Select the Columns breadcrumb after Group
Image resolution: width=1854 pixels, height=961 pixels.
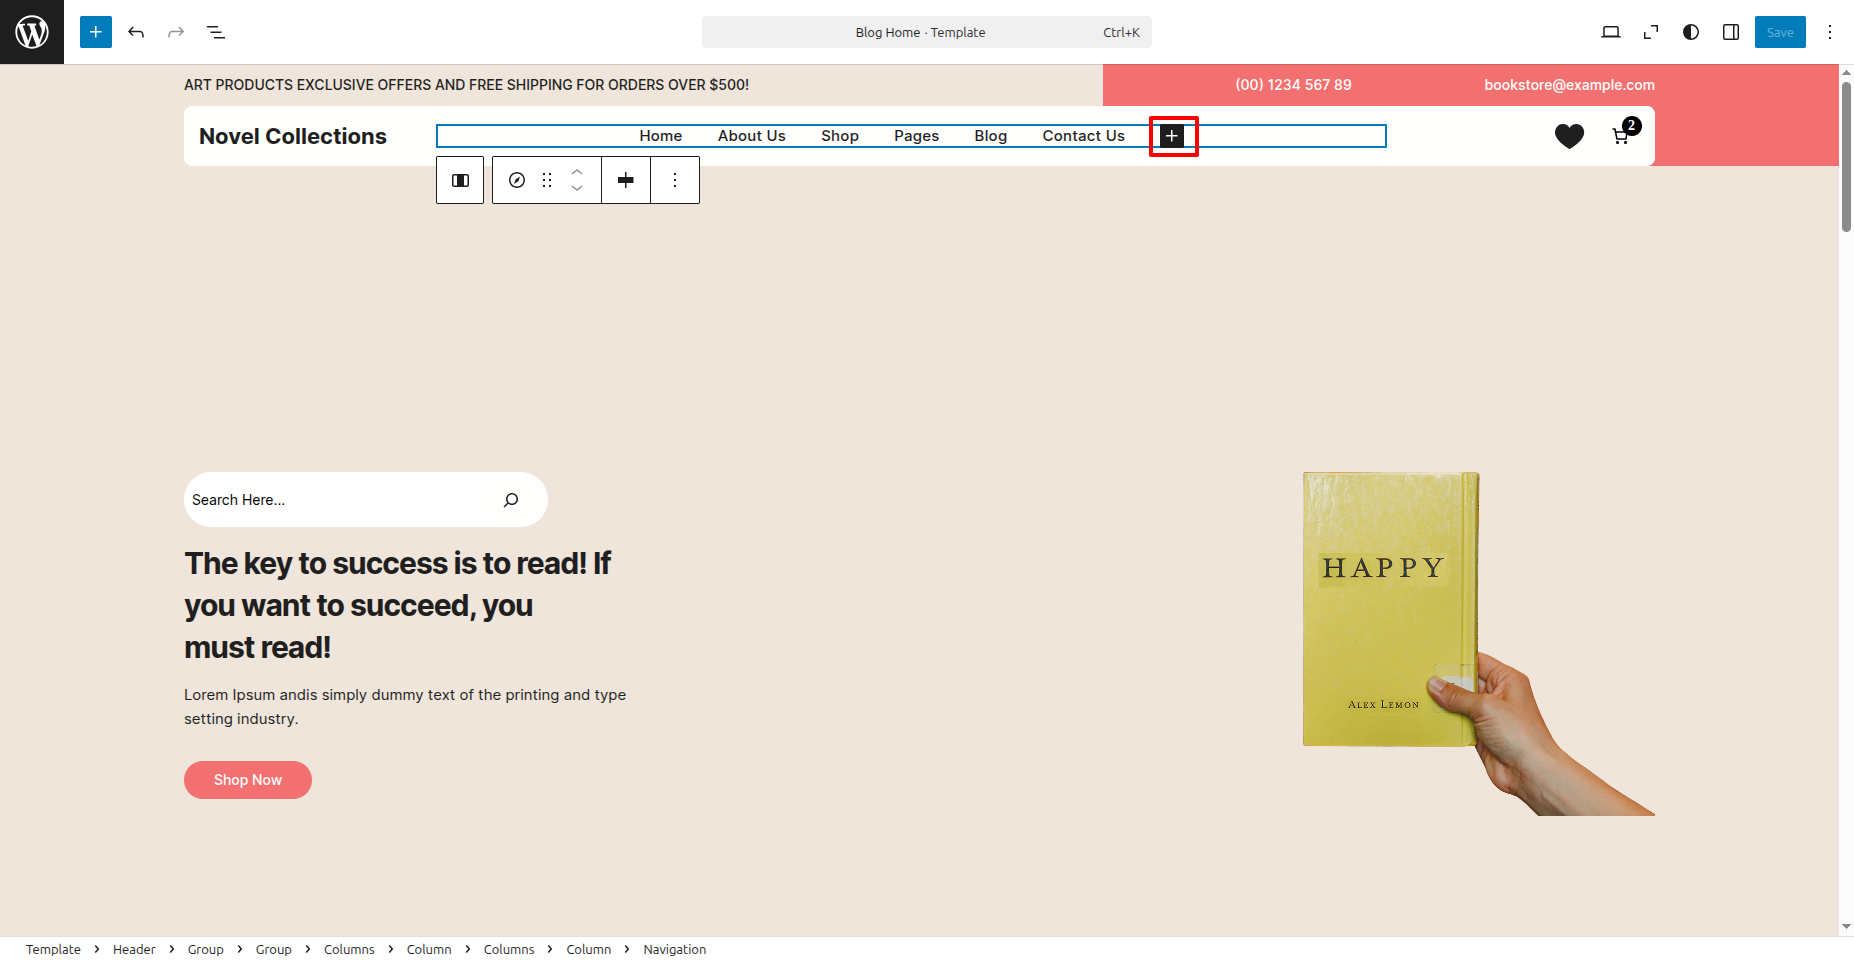349,949
